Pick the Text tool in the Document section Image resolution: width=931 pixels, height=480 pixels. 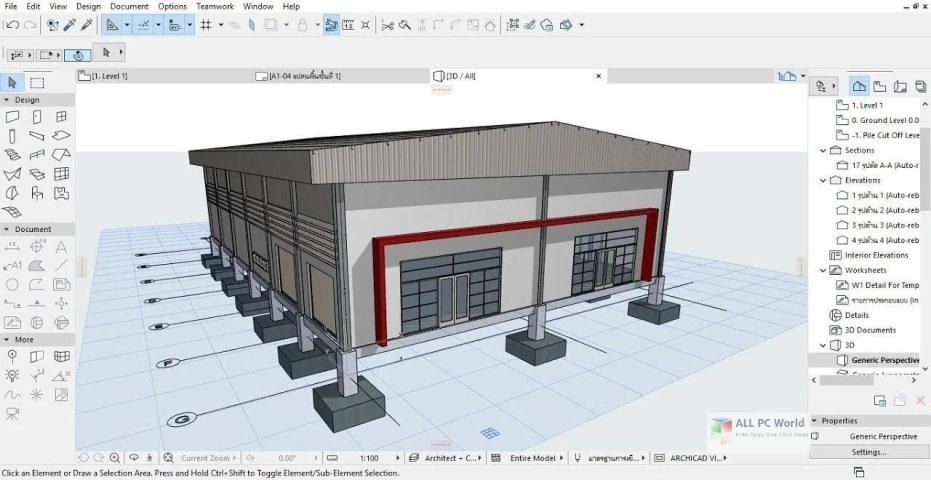(61, 247)
